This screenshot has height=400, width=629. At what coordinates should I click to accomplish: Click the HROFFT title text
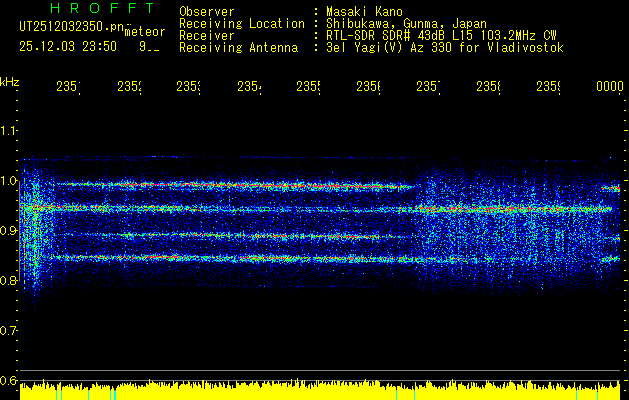point(103,8)
